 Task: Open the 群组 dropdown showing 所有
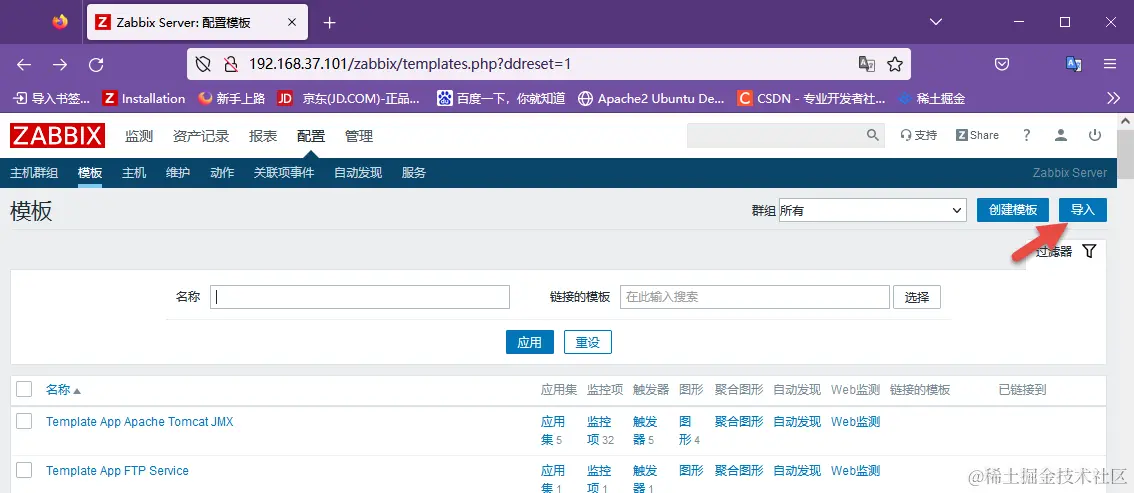click(x=872, y=210)
